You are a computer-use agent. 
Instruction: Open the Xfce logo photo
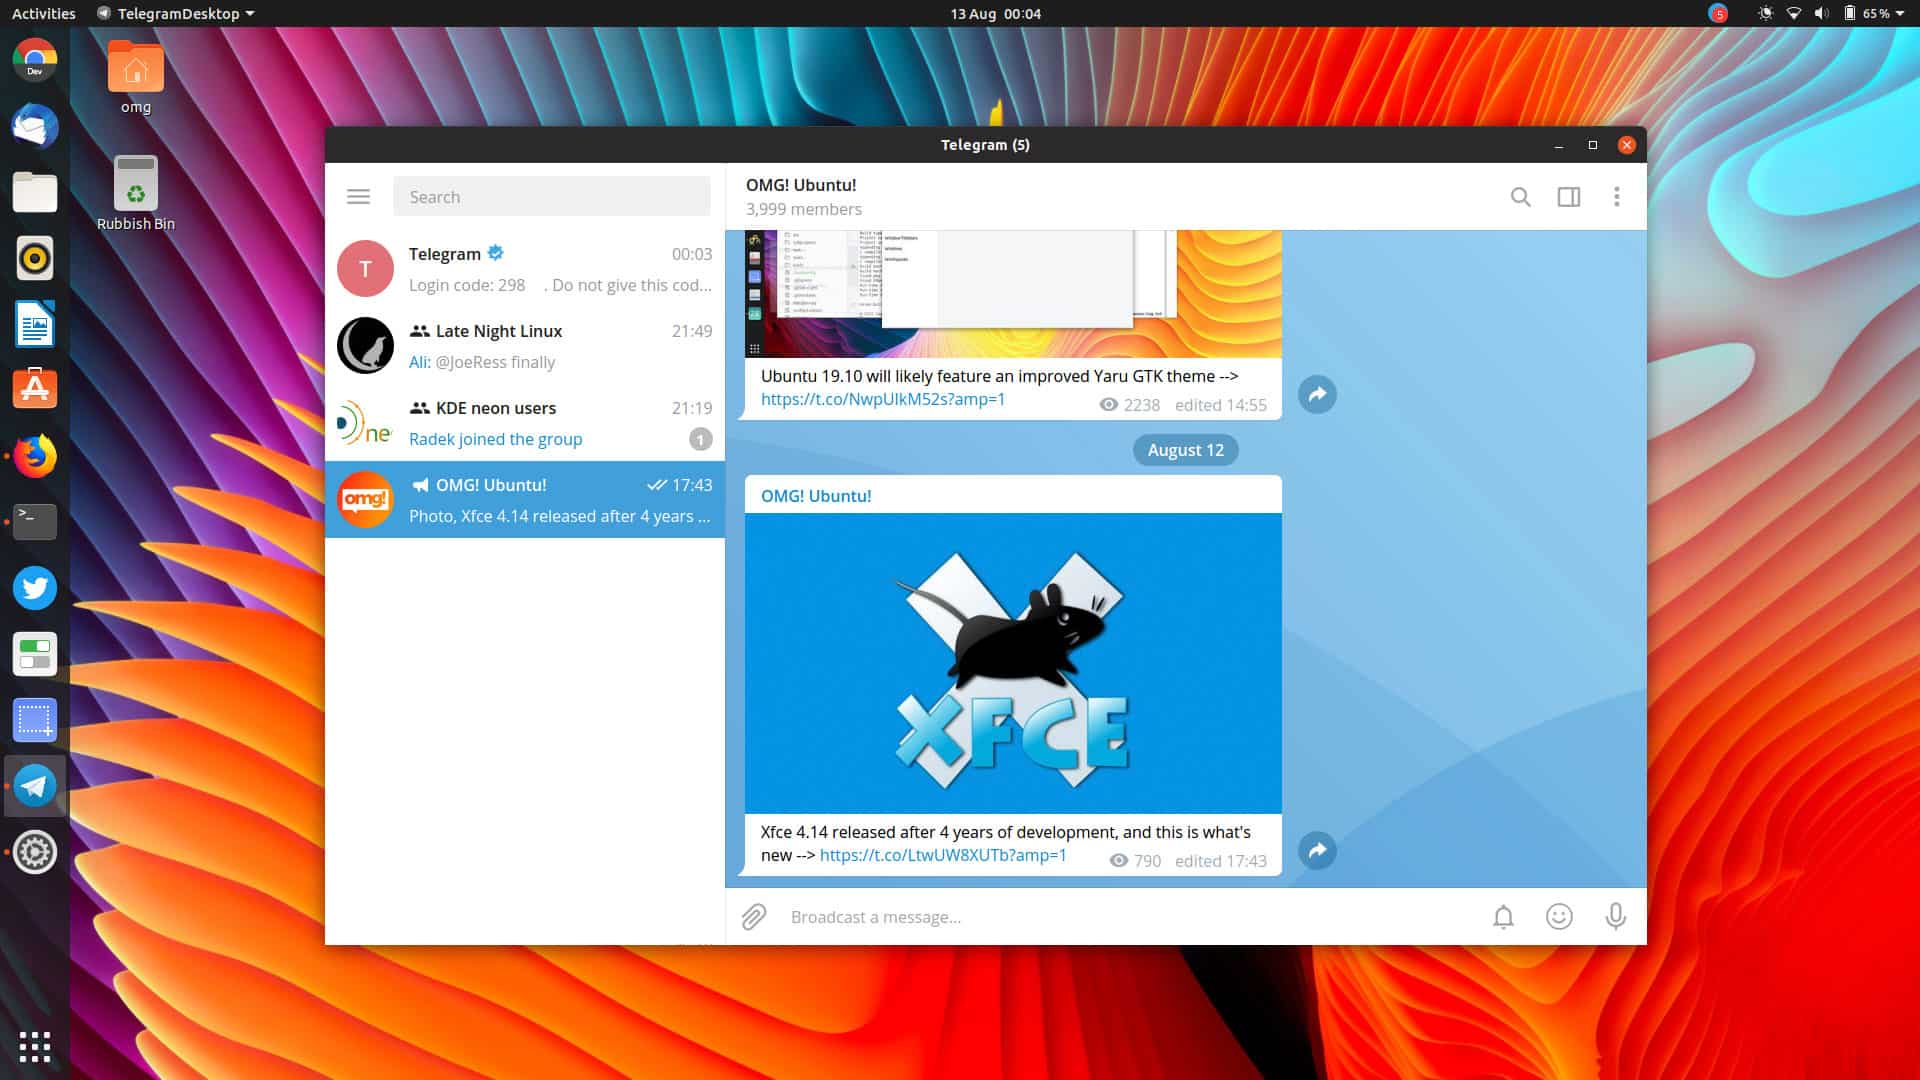pos(1013,663)
